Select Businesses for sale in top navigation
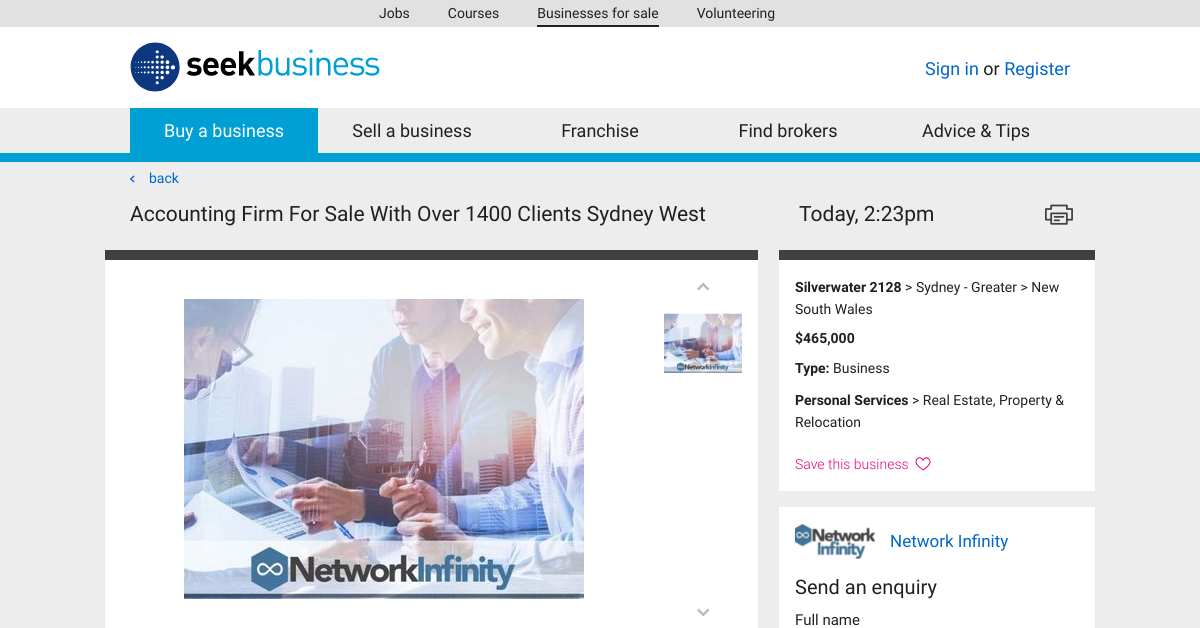Screen dimensions: 1200x628 597,13
